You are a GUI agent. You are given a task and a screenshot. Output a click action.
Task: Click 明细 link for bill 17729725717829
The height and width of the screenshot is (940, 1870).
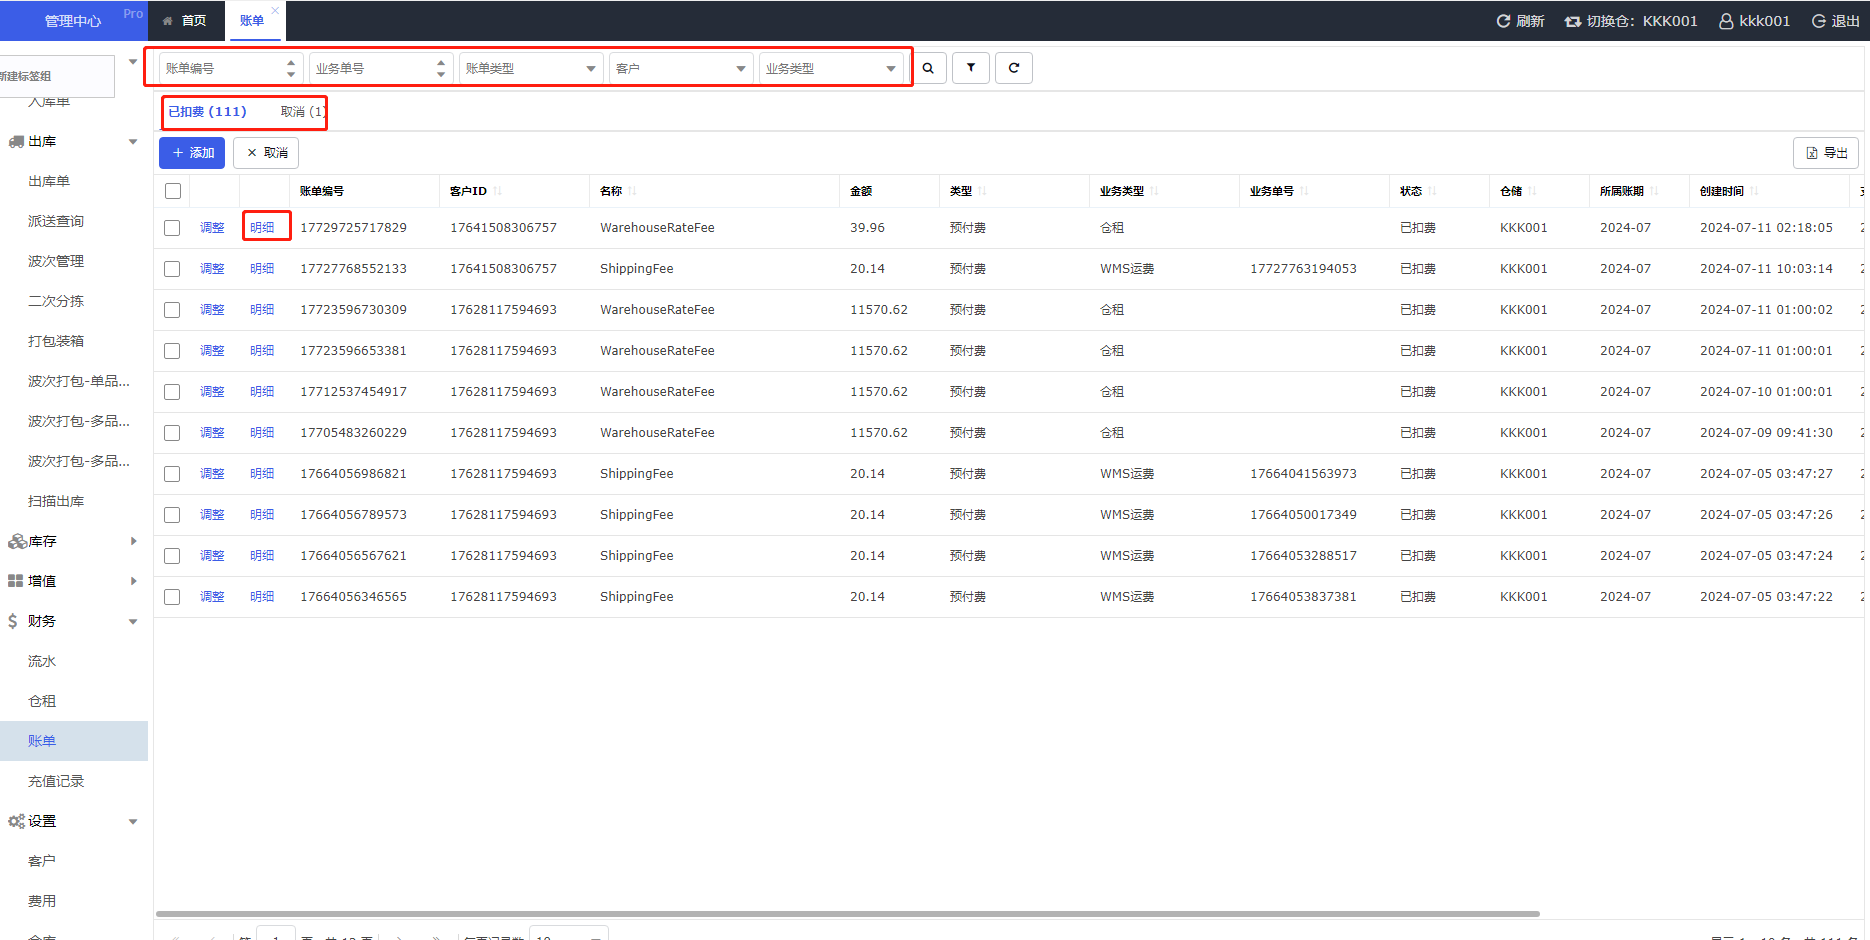[262, 228]
